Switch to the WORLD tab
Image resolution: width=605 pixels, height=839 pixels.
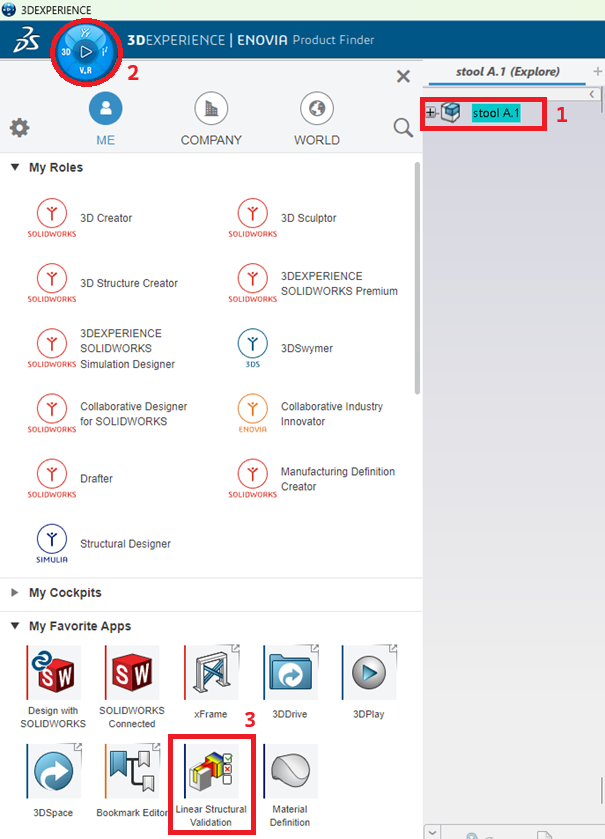click(x=316, y=118)
